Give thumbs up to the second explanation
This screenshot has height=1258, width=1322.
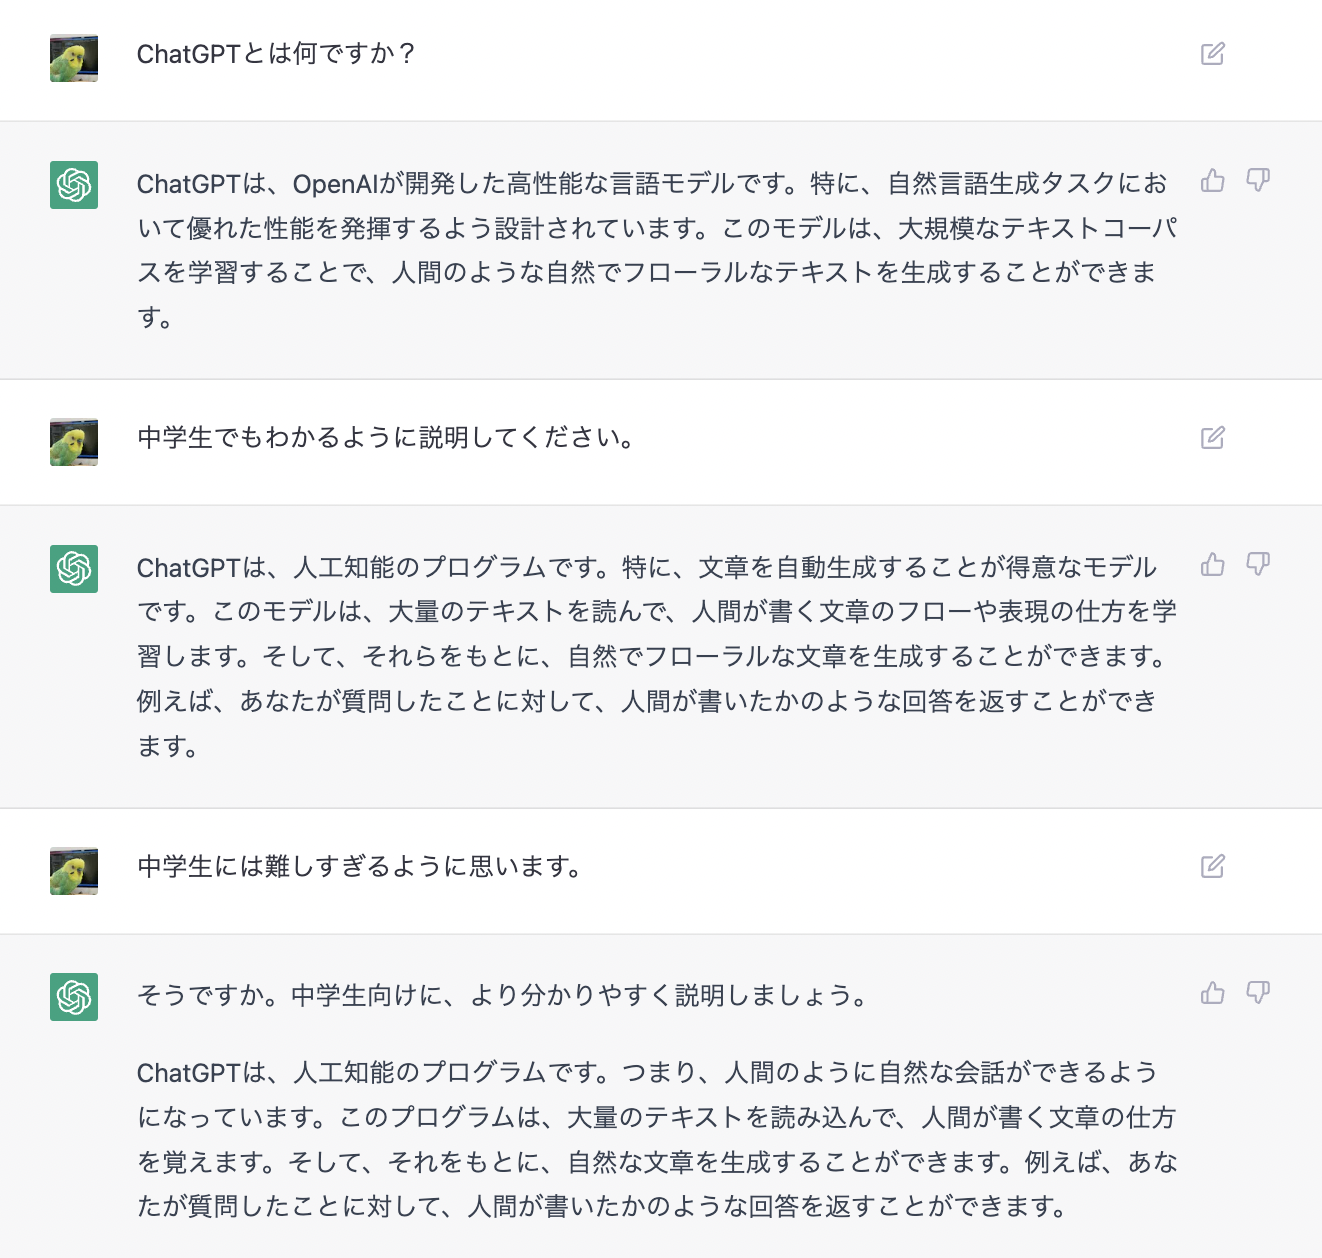[1212, 564]
